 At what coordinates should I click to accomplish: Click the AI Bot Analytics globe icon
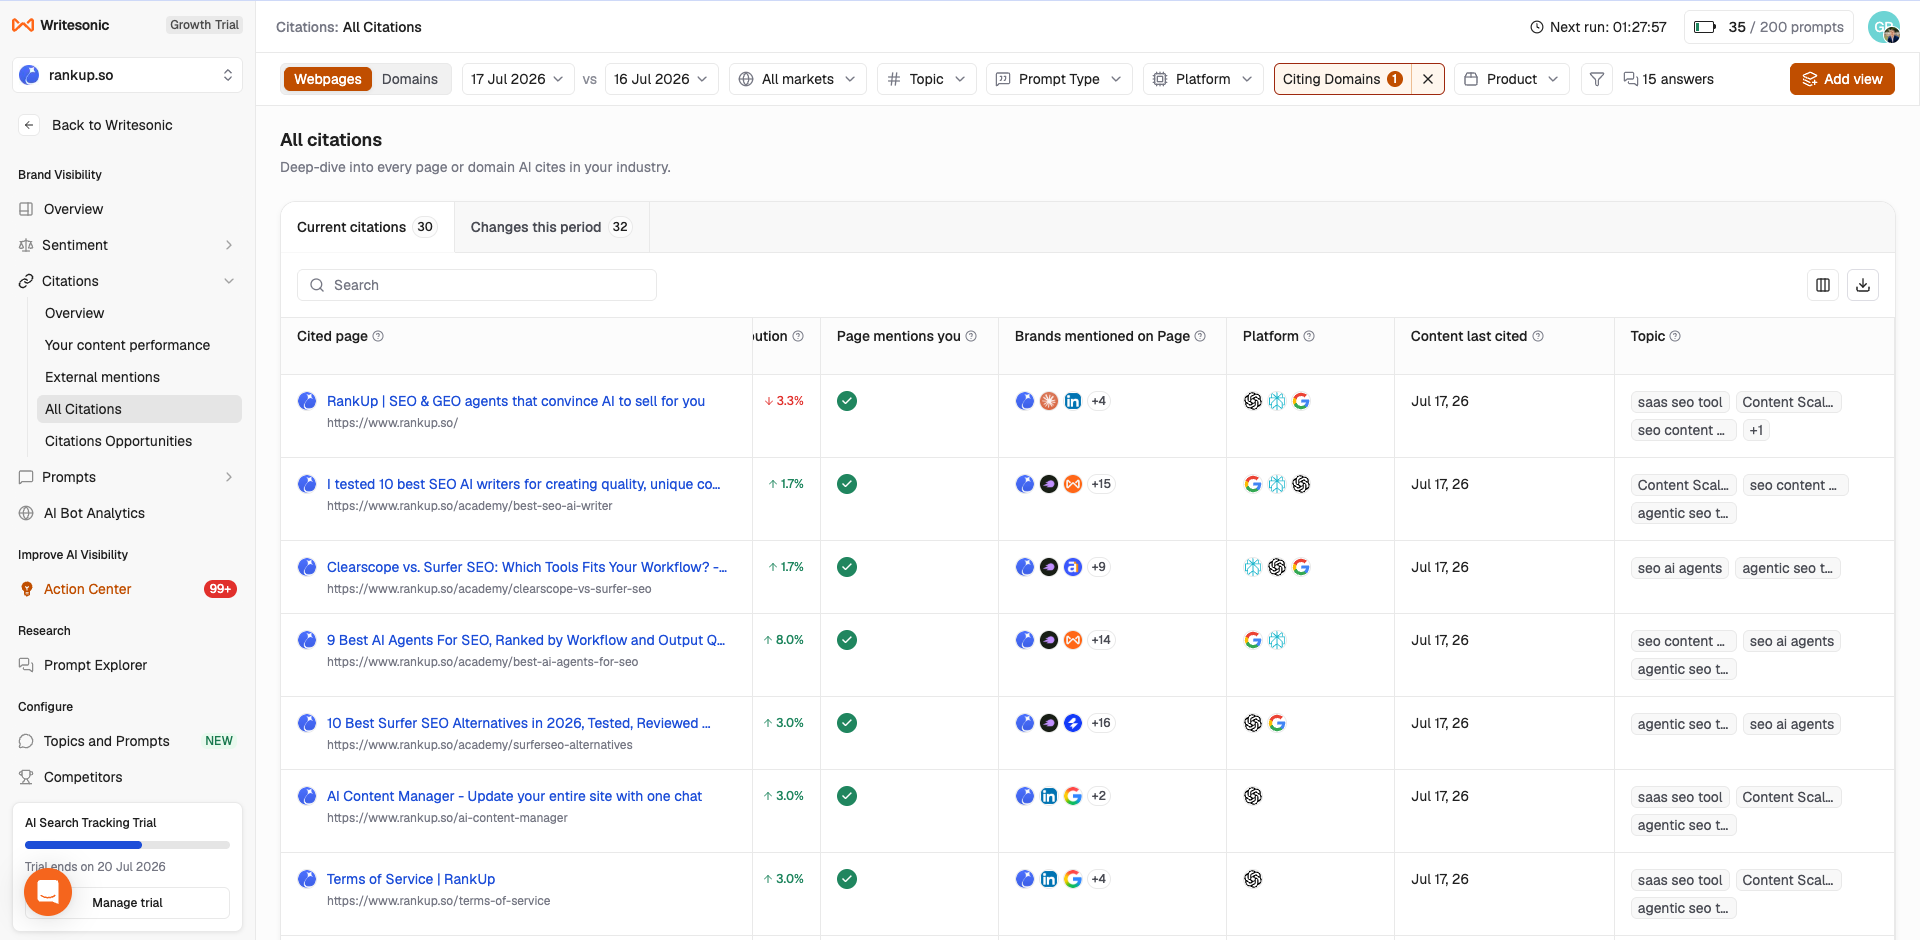[x=26, y=513]
